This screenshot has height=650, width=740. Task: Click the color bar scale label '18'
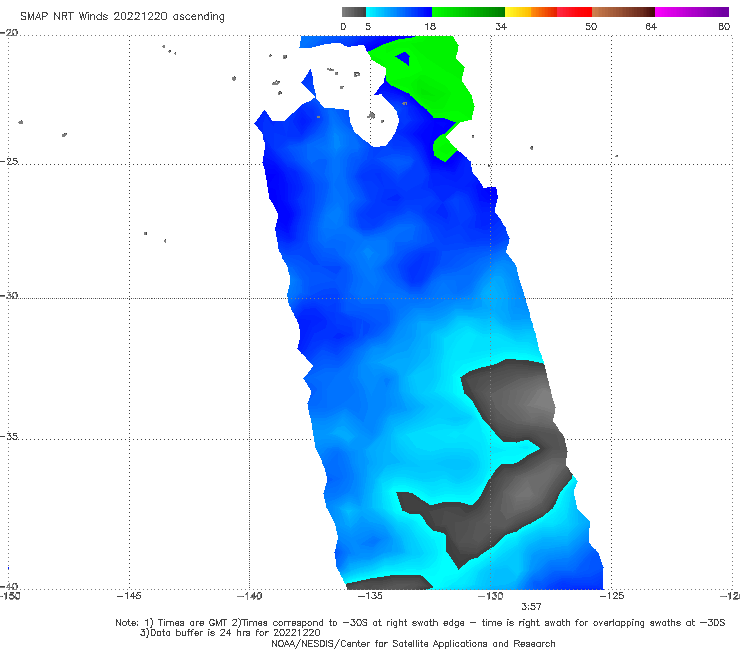[x=430, y=26]
